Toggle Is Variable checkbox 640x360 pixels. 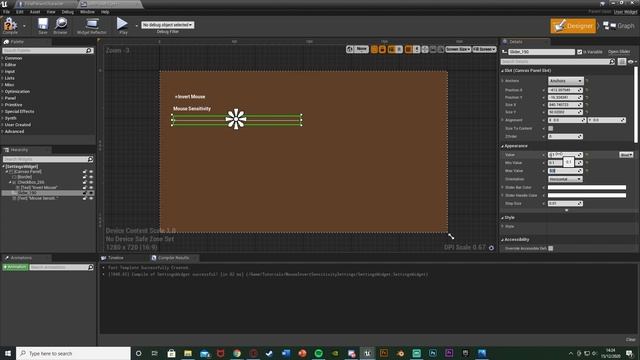(x=580, y=52)
